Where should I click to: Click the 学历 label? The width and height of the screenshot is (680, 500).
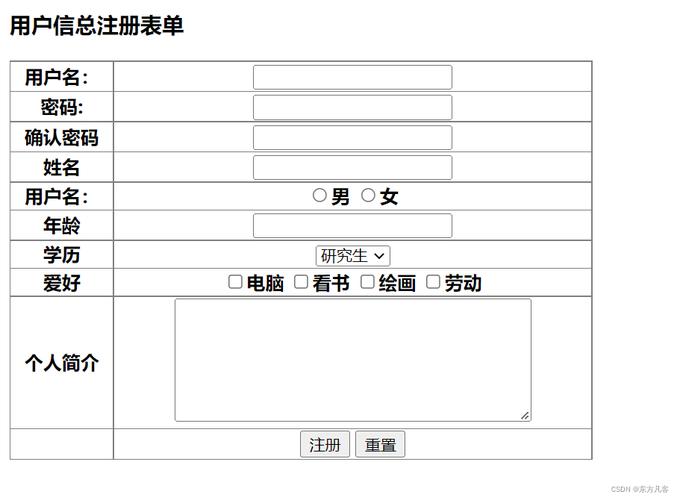point(62,255)
